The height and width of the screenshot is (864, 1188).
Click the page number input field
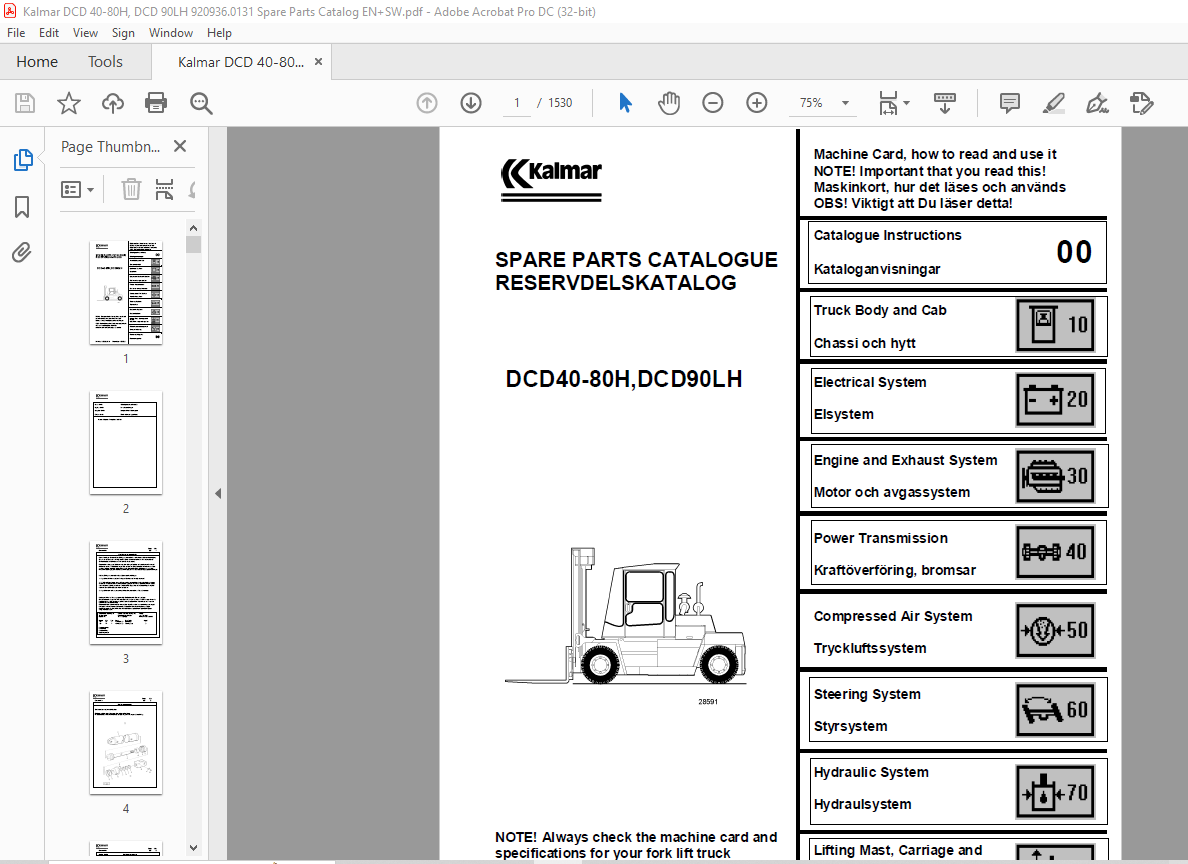[517, 103]
